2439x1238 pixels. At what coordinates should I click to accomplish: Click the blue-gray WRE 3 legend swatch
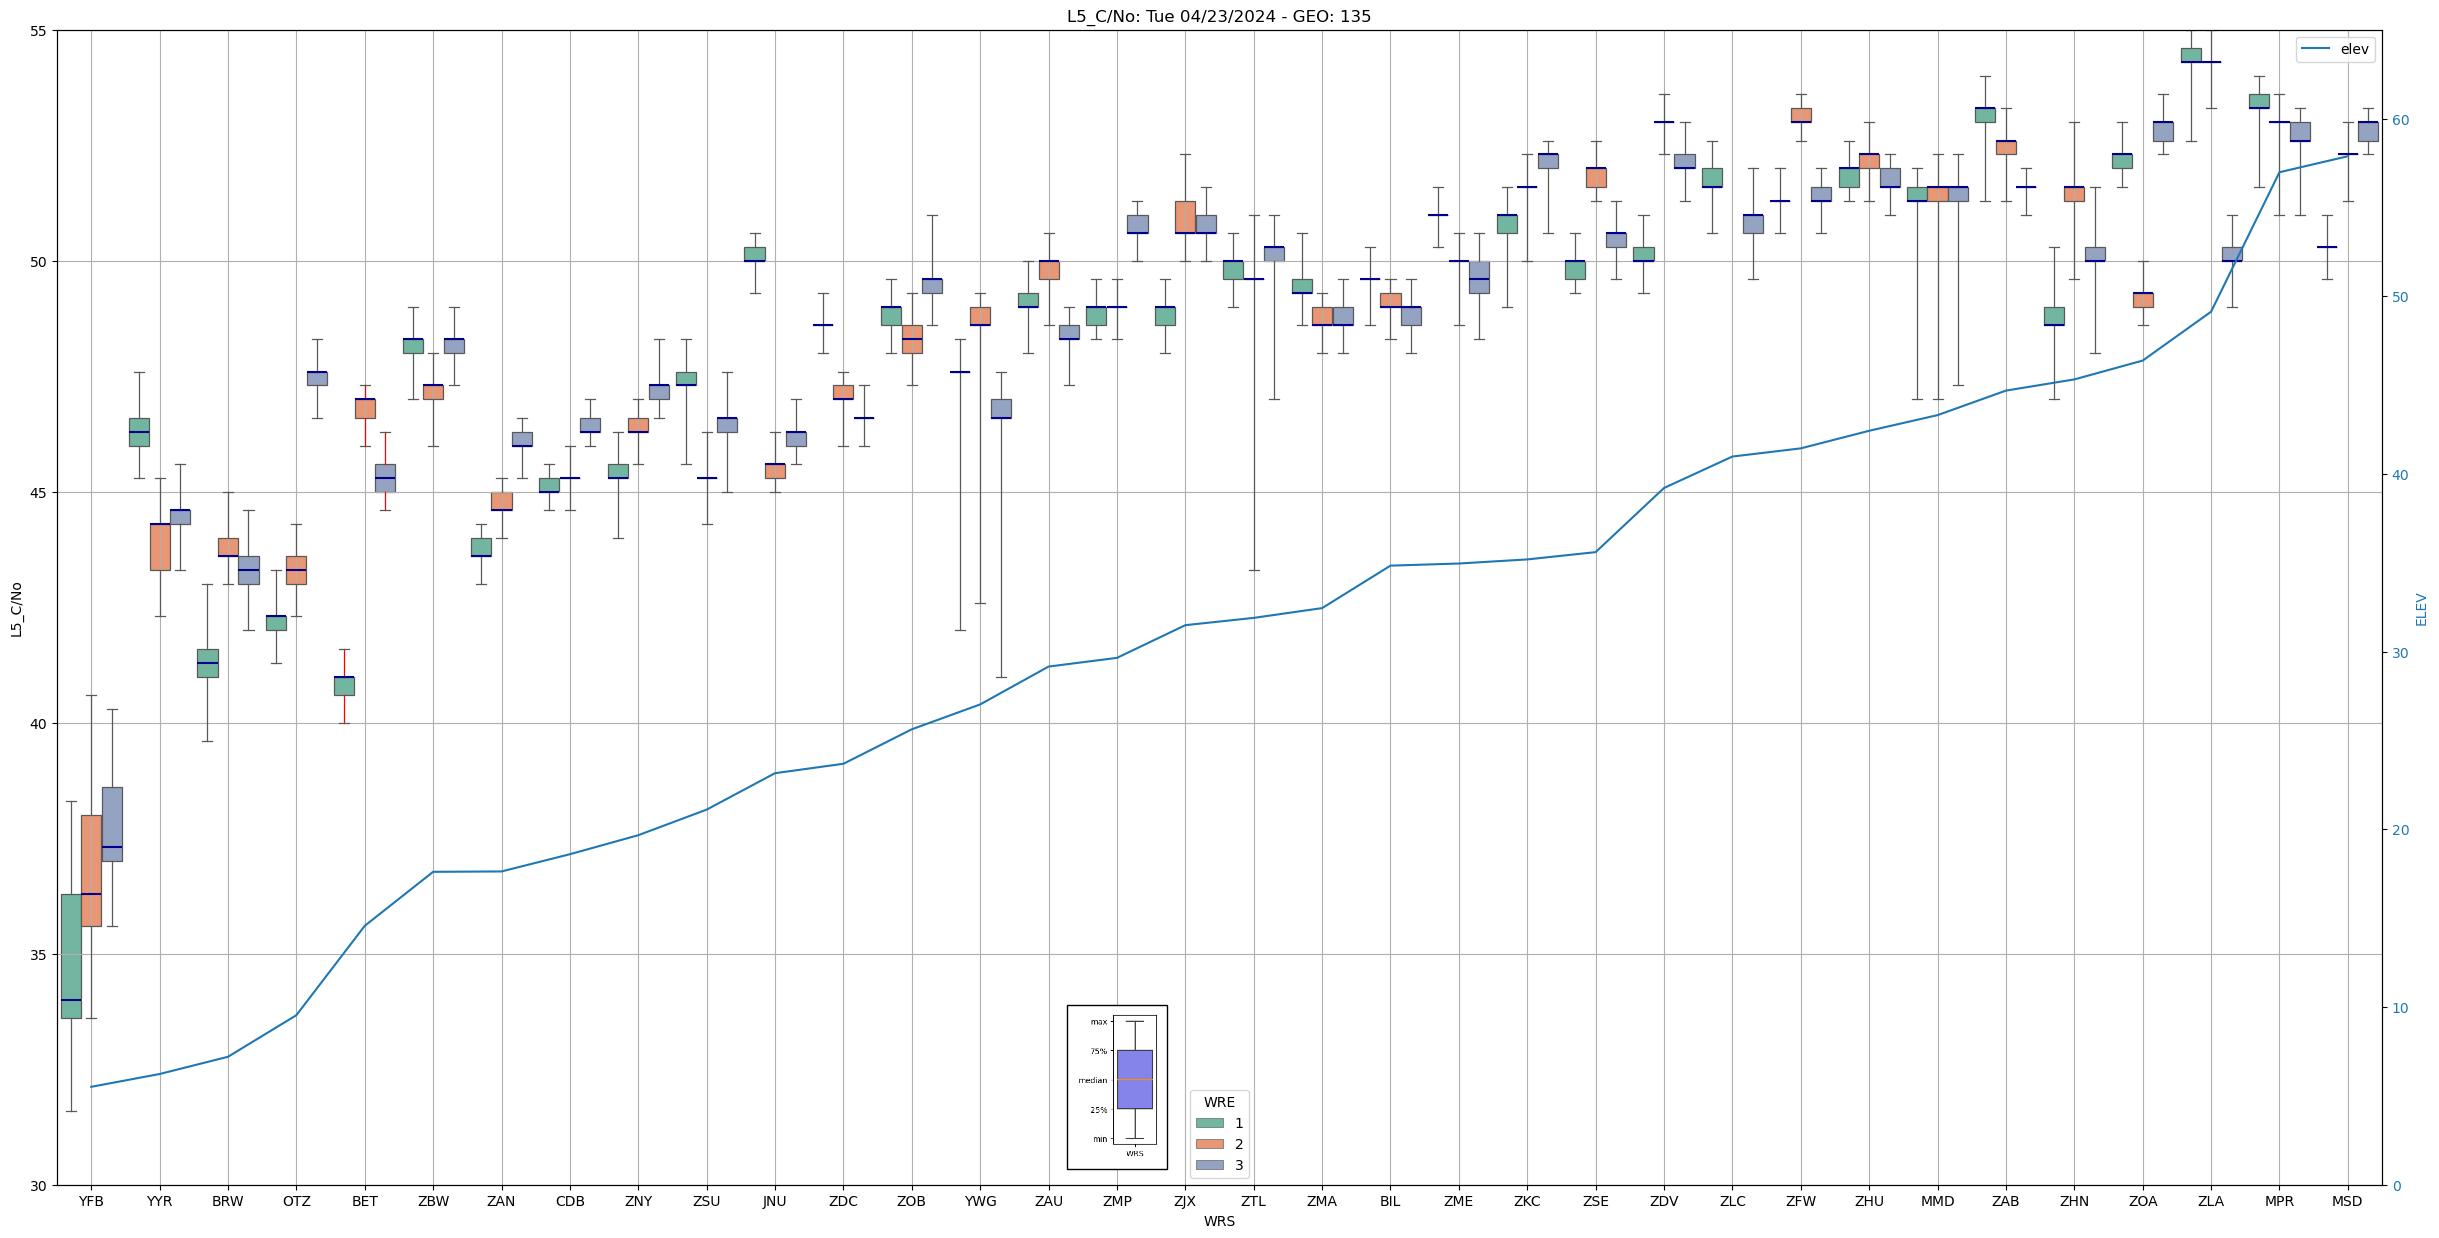pyautogui.click(x=1209, y=1165)
